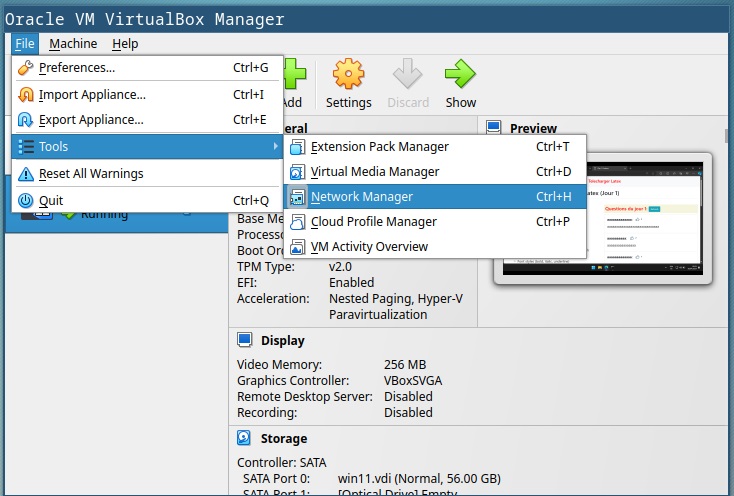Open Cloud Profile Manager

click(435, 222)
